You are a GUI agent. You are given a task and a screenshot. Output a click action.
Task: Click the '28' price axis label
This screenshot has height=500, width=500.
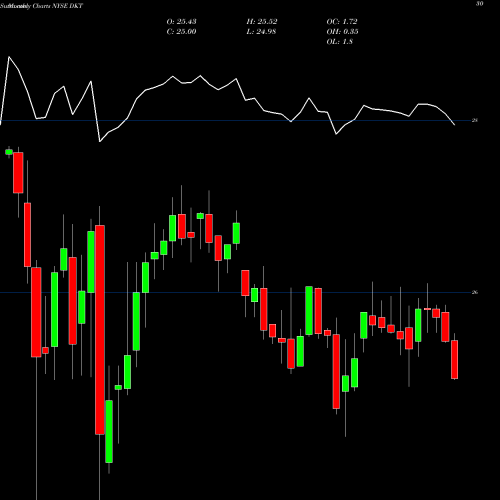point(475,120)
